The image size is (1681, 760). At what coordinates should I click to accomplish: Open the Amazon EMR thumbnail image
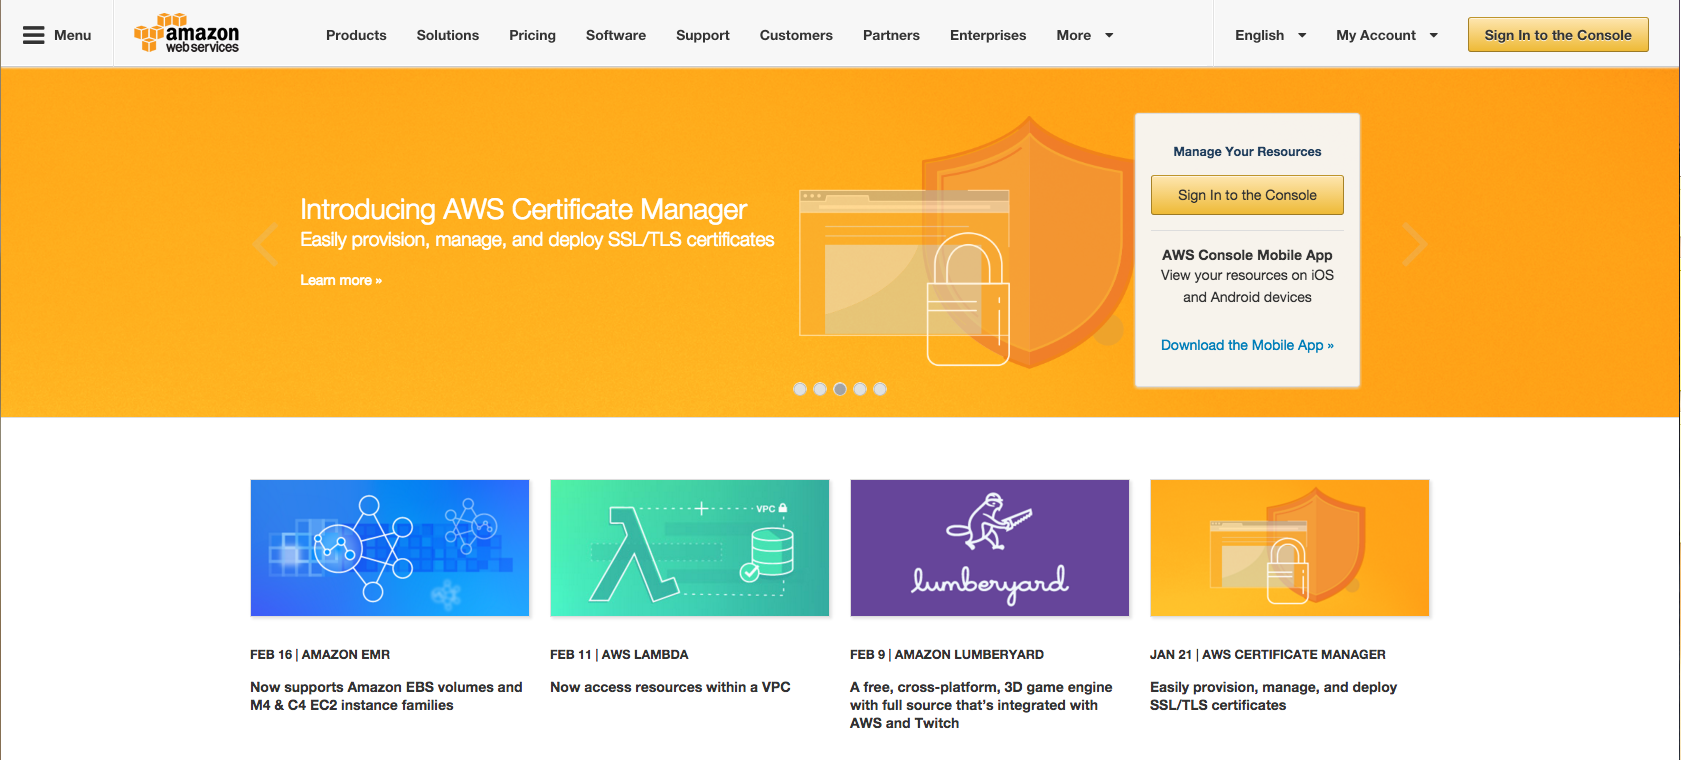(390, 548)
